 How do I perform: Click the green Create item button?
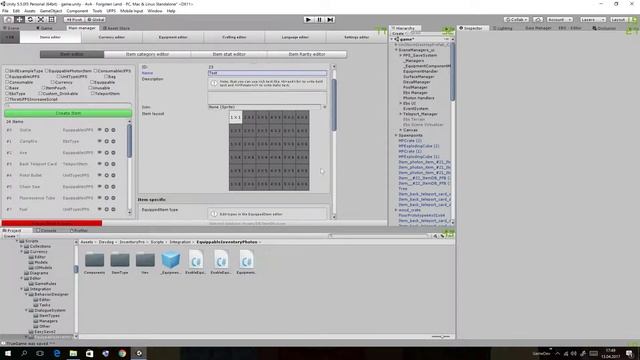(x=68, y=113)
